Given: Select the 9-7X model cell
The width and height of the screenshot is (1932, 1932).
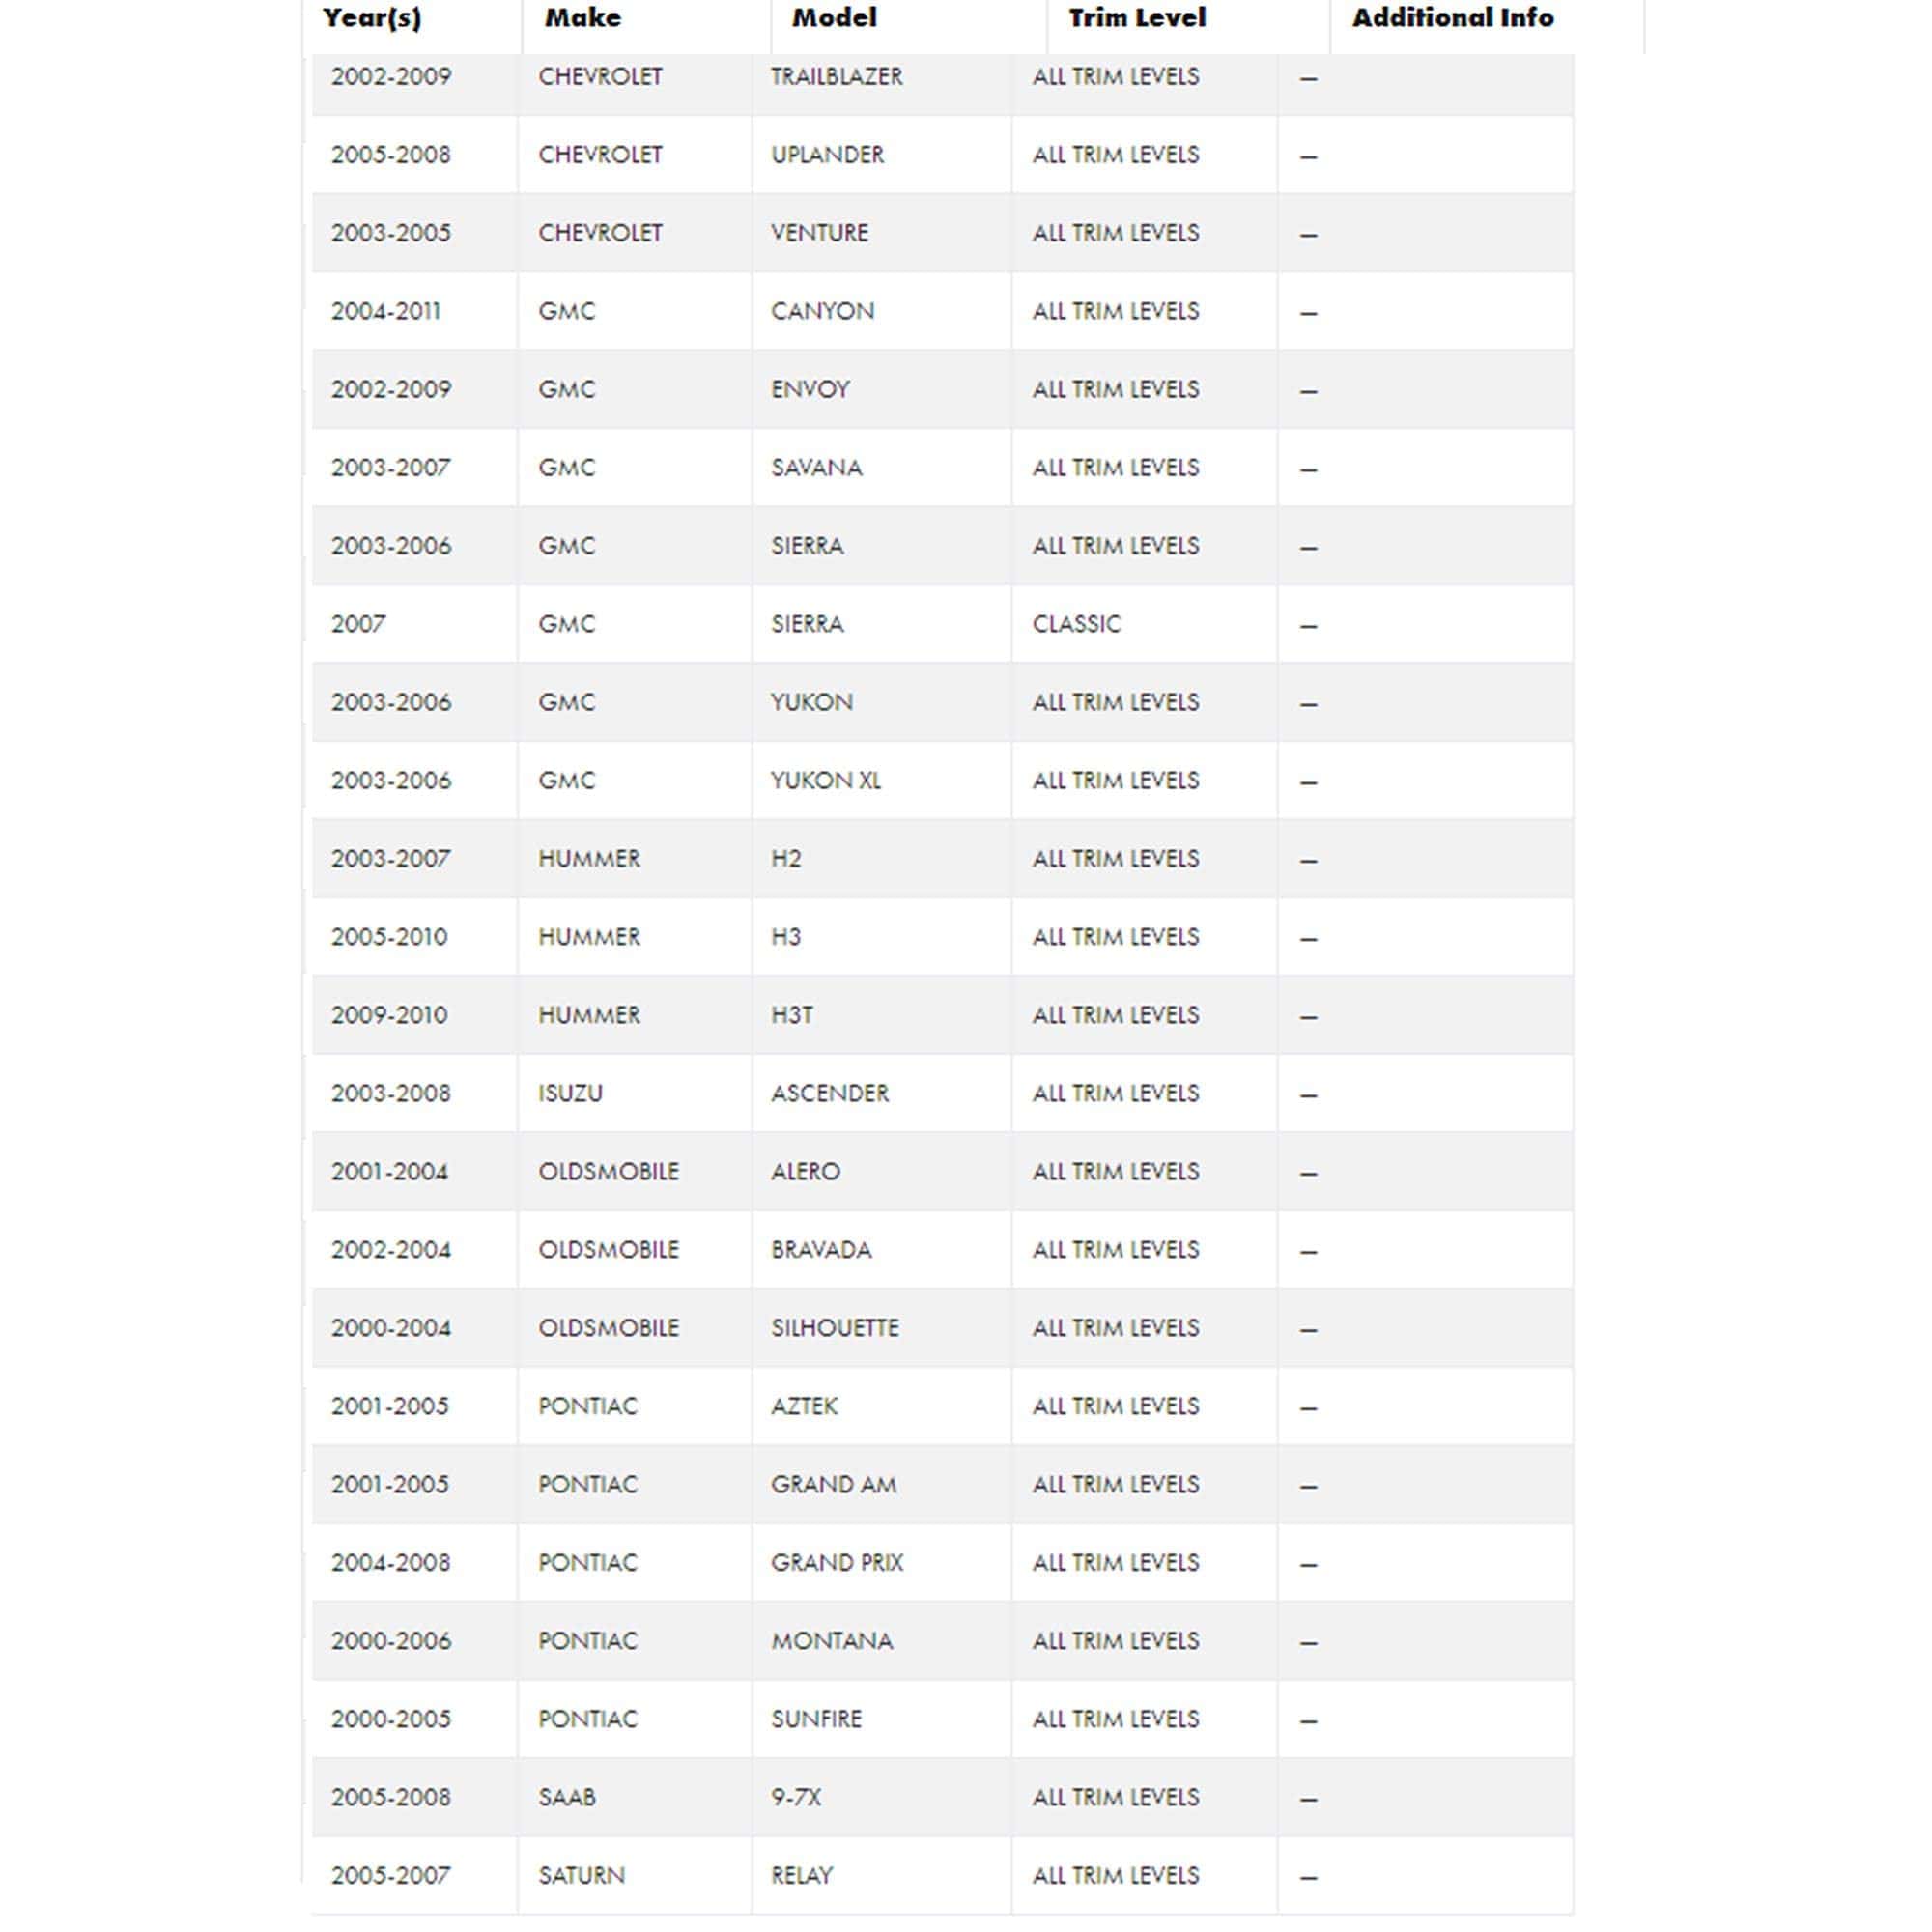Looking at the screenshot, I should coord(796,1797).
